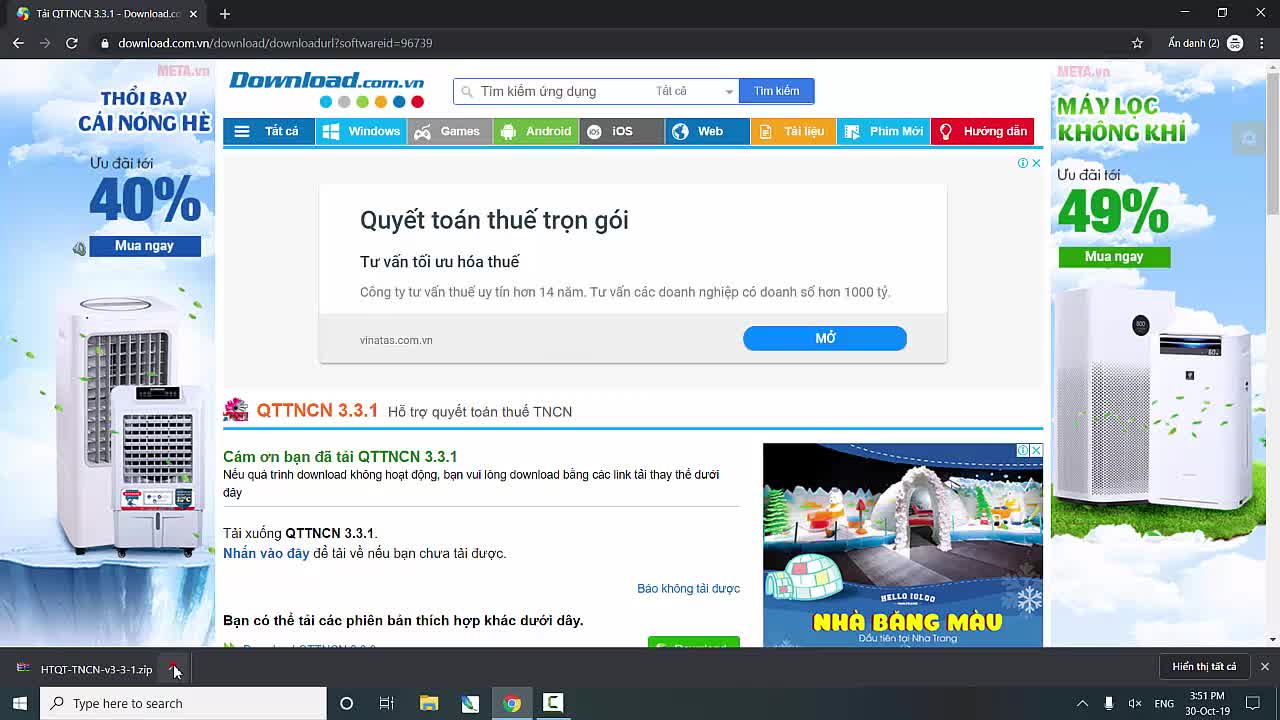Mute the left ad speaker icon
The height and width of the screenshot is (720, 1280).
pos(79,249)
